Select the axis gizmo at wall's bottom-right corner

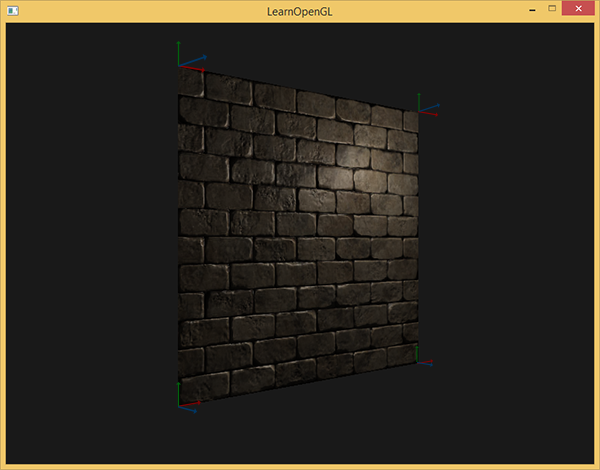[422, 358]
